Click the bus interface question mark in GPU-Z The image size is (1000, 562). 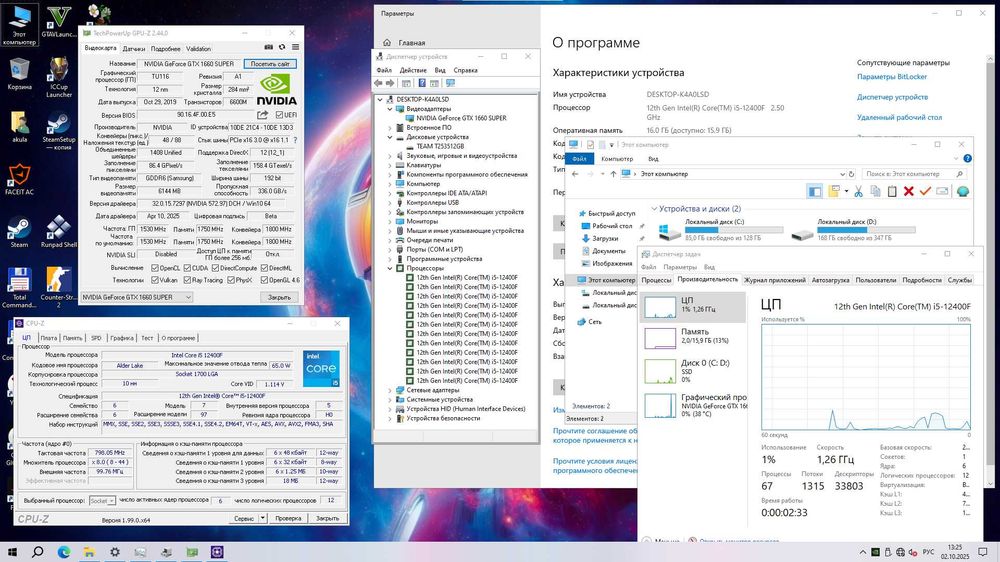295,140
